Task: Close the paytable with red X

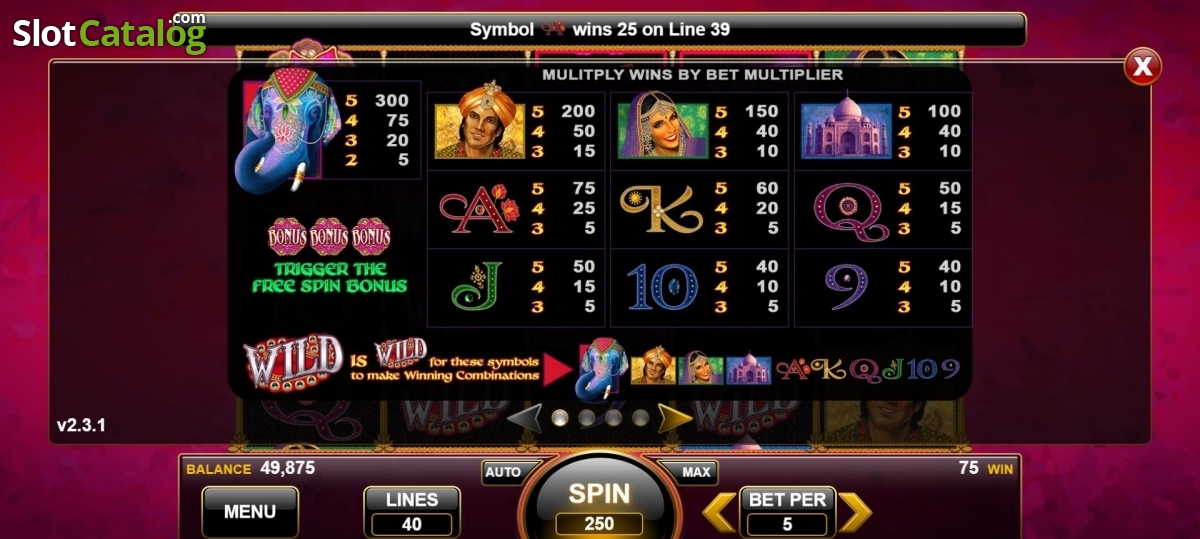Action: pyautogui.click(x=1142, y=67)
